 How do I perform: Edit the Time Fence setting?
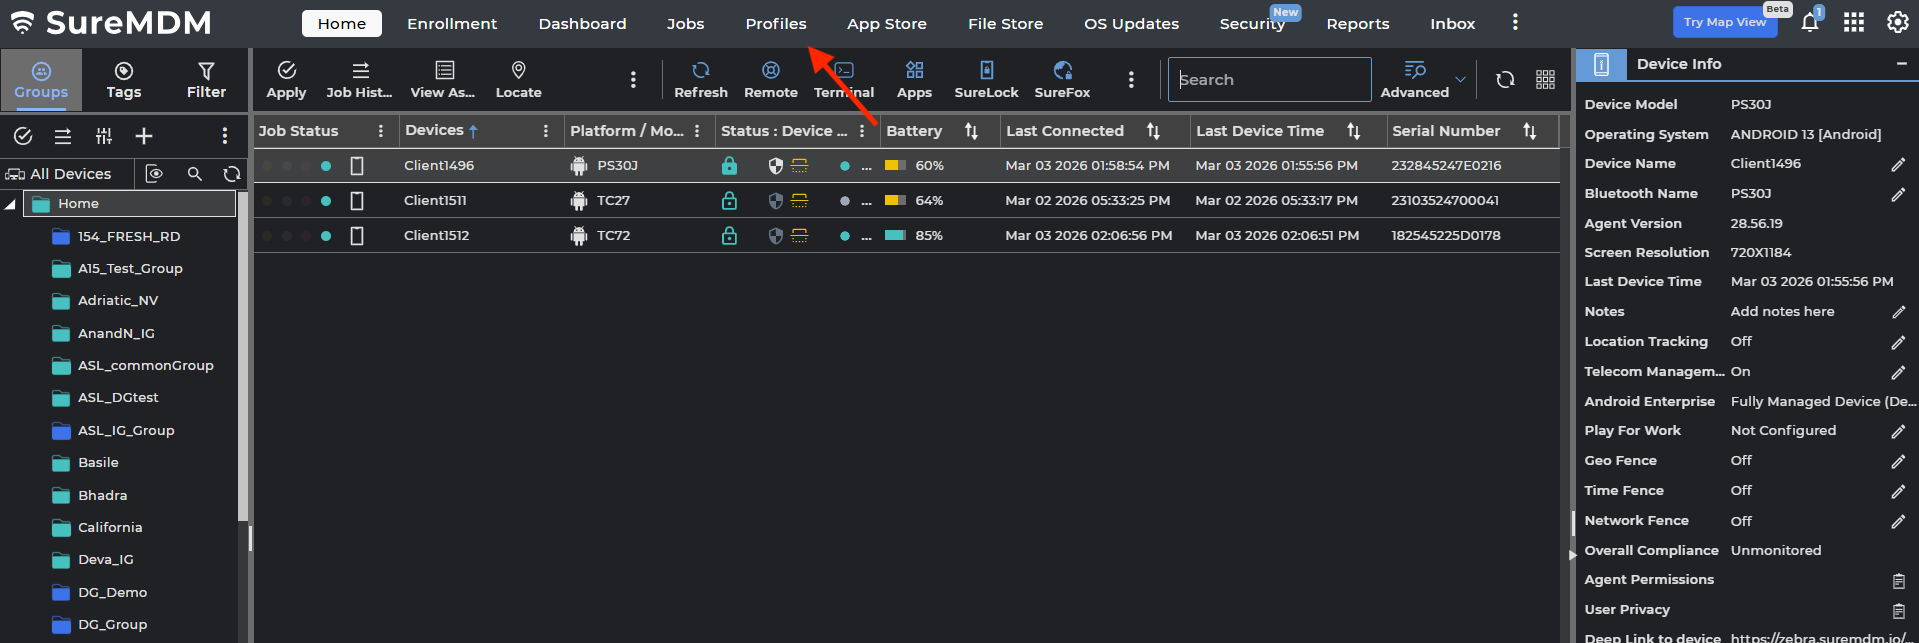tap(1898, 491)
